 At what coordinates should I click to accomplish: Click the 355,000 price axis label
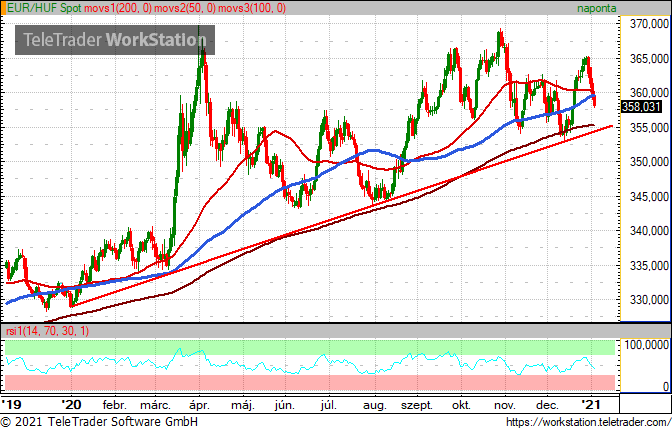click(x=649, y=127)
